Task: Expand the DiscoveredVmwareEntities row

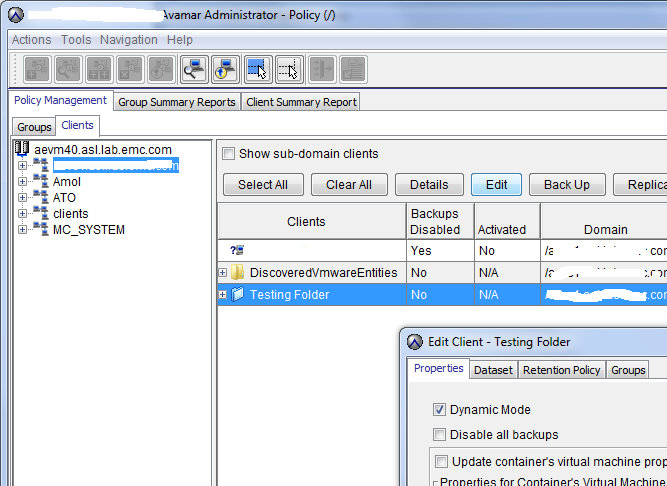Action: (222, 273)
